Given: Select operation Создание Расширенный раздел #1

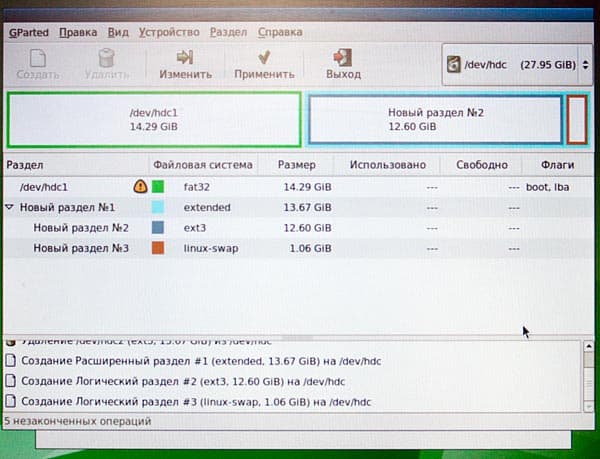Looking at the screenshot, I should (x=201, y=361).
